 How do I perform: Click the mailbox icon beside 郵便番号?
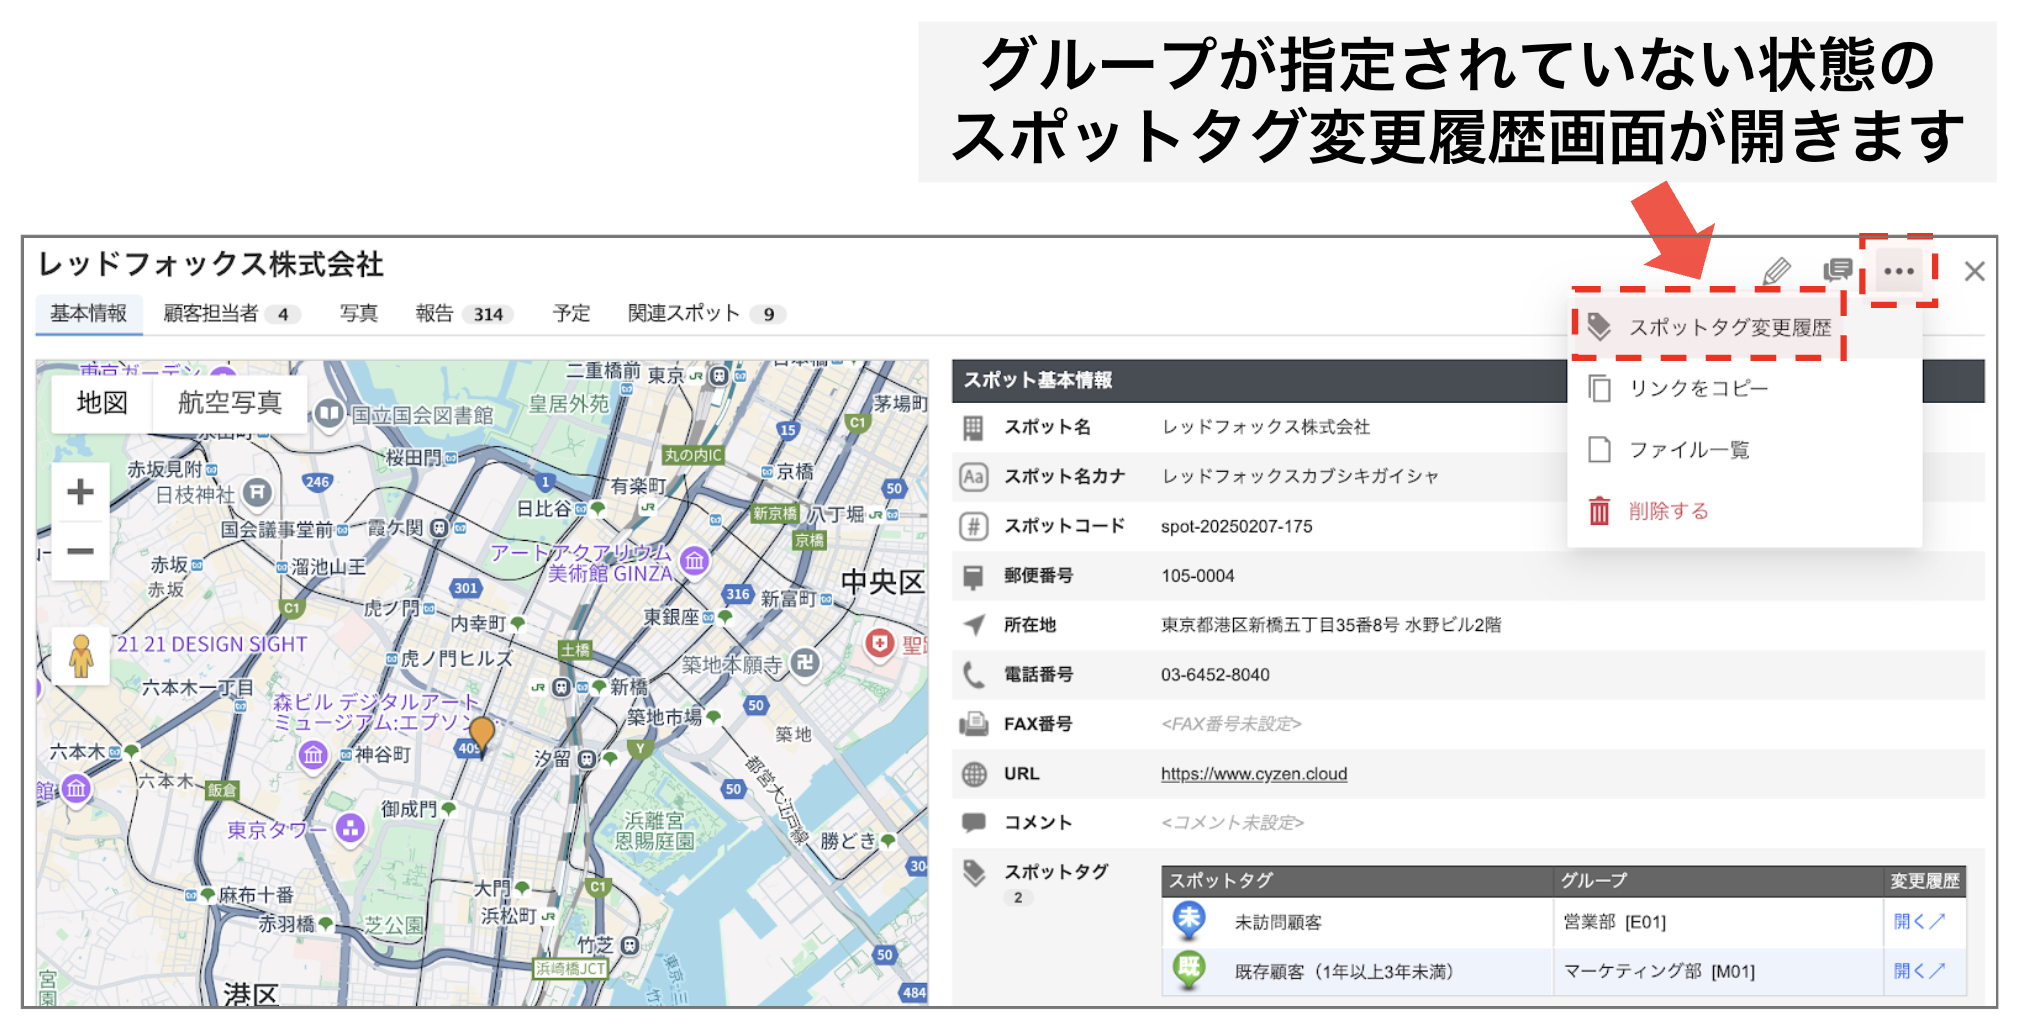973,576
